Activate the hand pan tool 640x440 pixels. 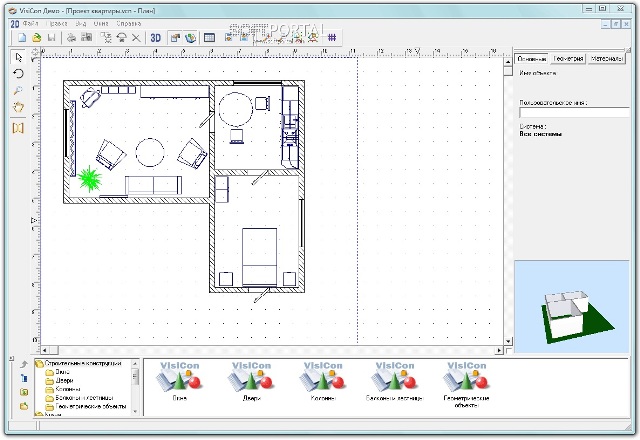(18, 106)
